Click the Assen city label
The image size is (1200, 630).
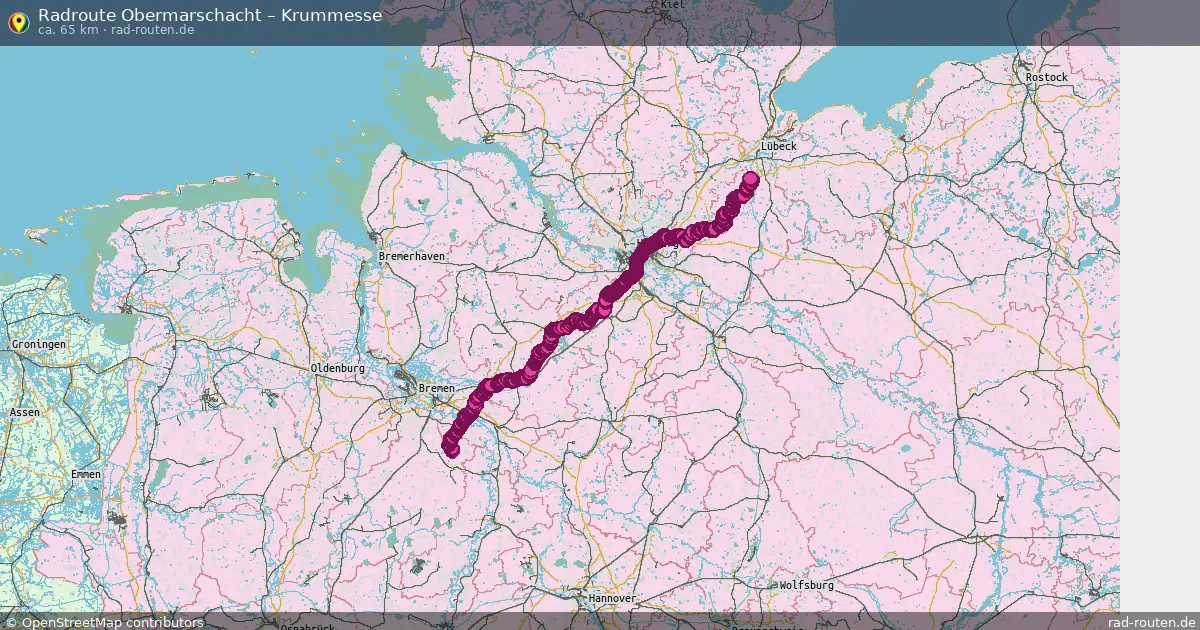(25, 412)
